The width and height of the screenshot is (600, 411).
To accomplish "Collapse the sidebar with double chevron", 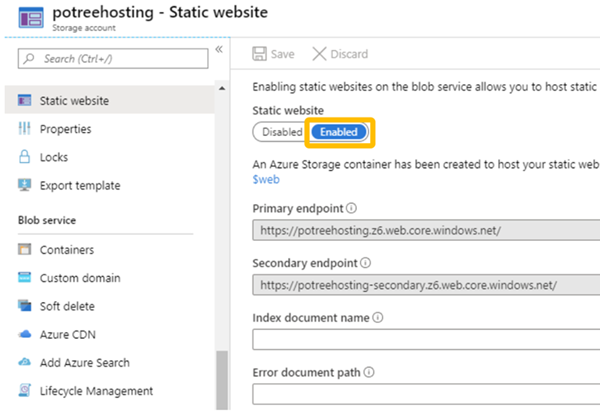I will point(219,50).
